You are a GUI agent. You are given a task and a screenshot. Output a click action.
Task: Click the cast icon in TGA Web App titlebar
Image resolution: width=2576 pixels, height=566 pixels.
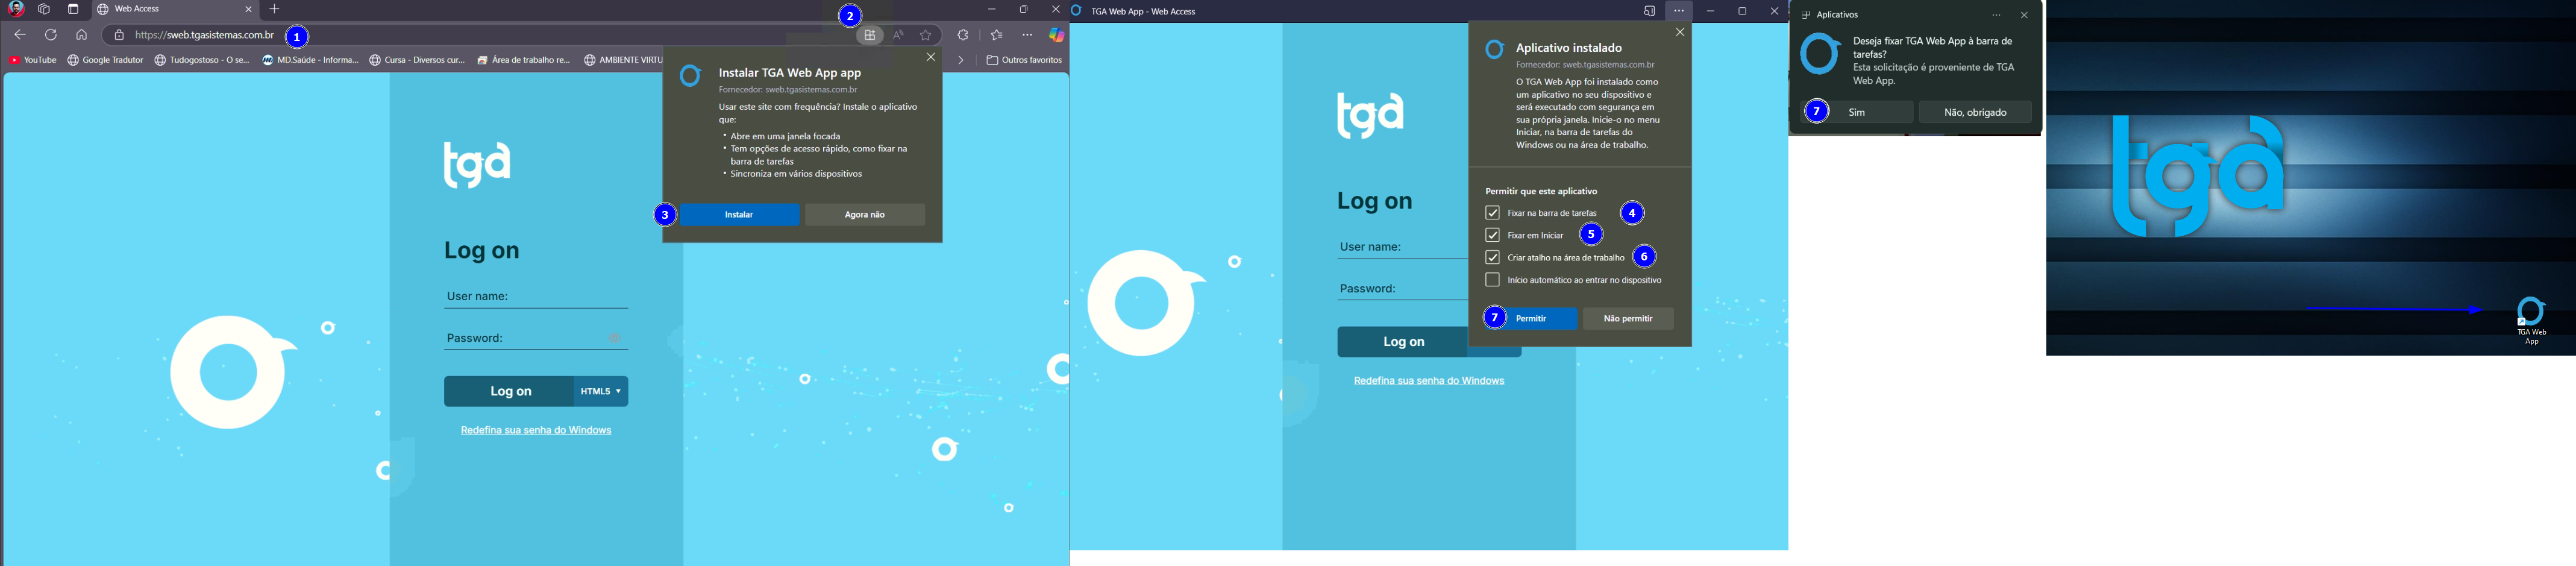click(1649, 12)
